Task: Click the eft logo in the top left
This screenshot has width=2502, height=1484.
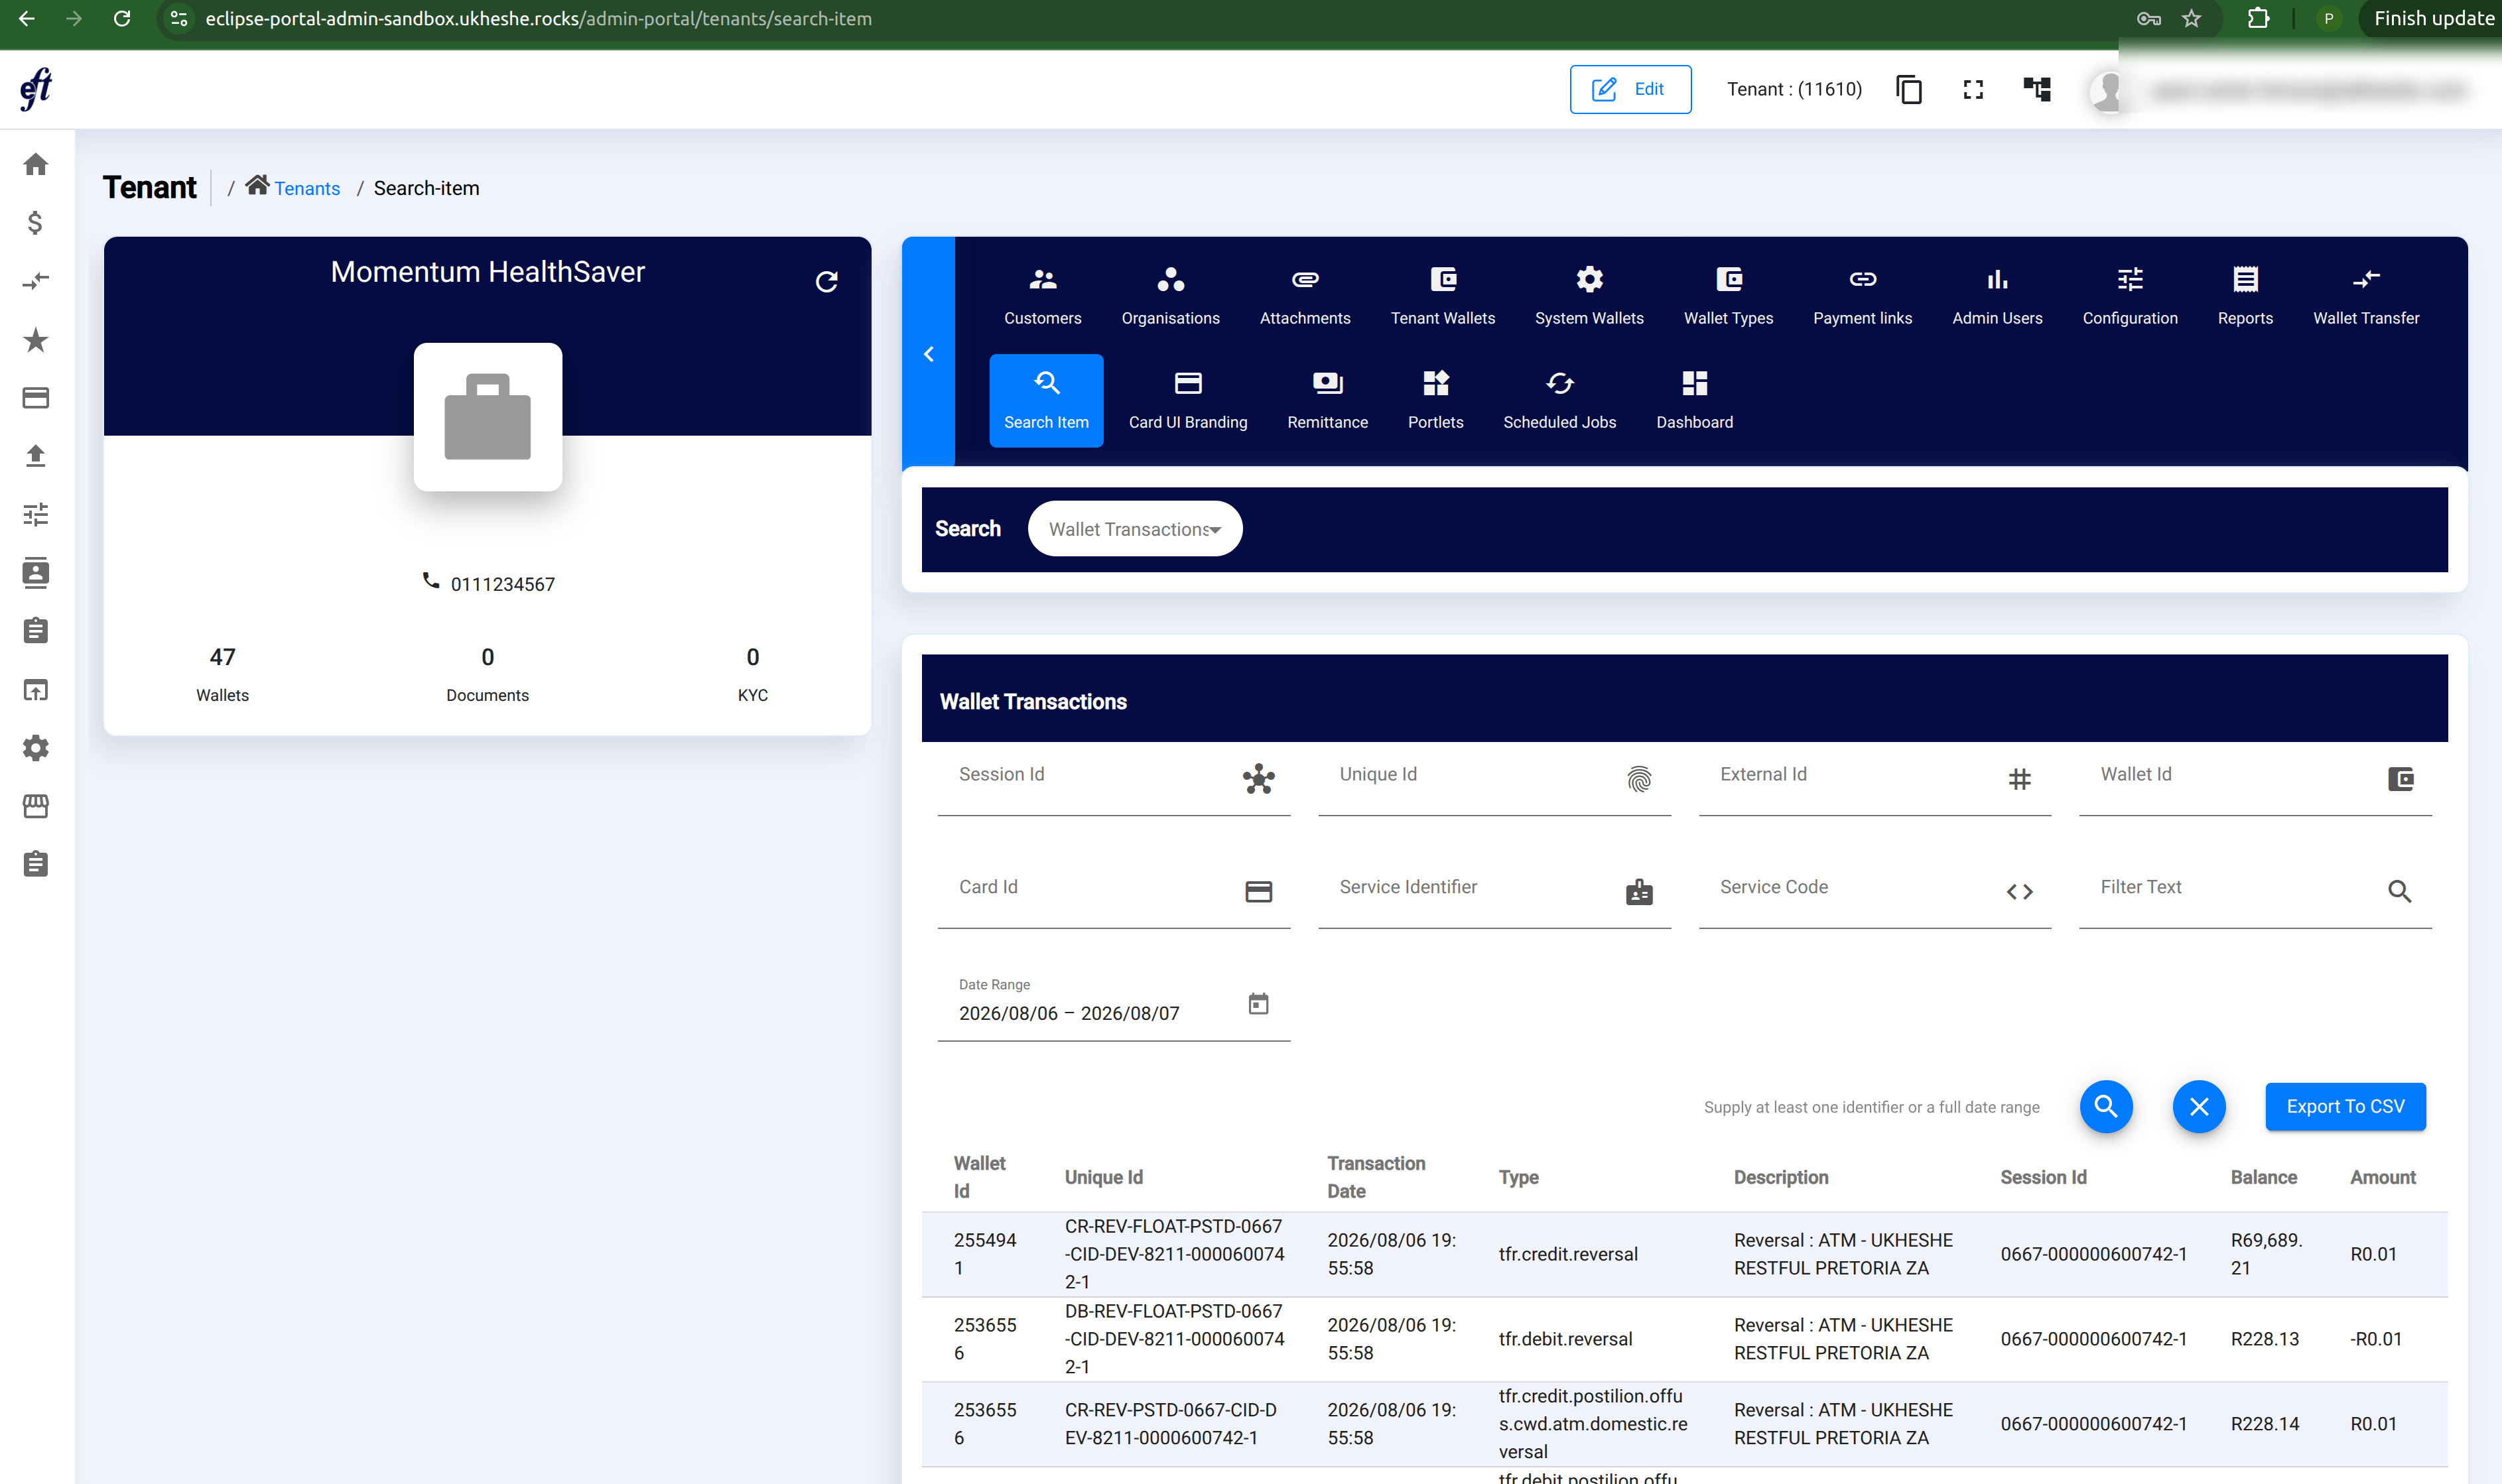Action: point(36,89)
